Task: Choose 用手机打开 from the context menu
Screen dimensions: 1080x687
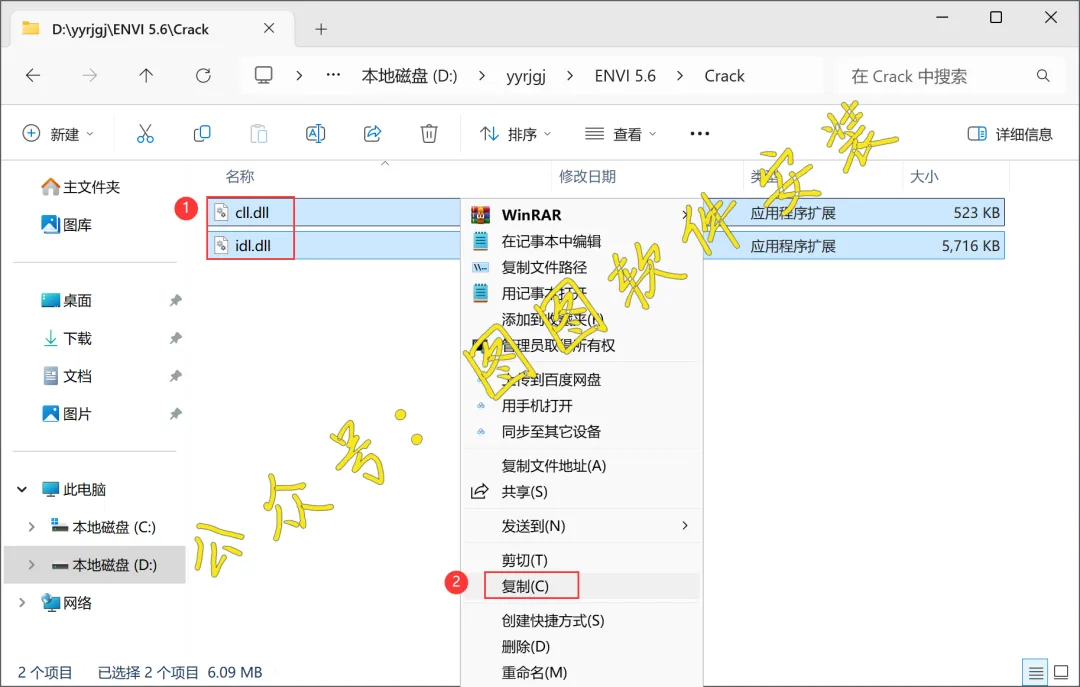Action: click(x=537, y=406)
